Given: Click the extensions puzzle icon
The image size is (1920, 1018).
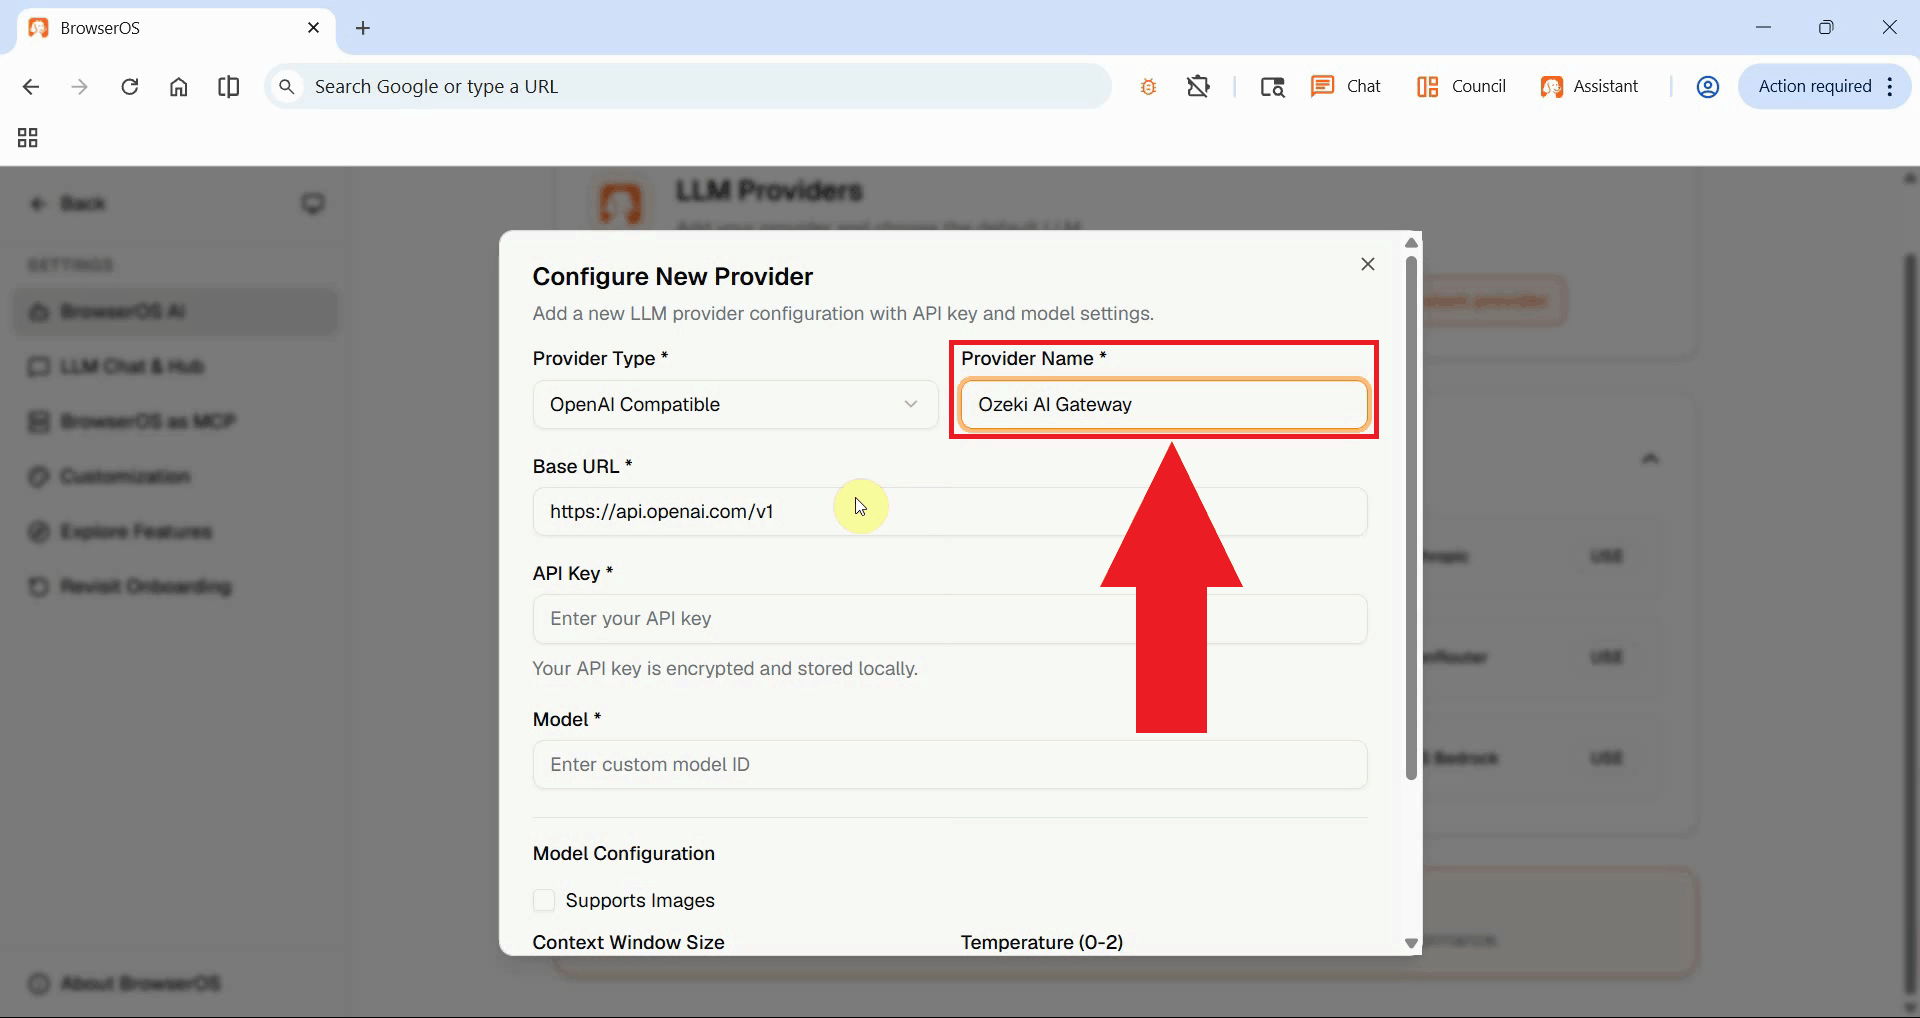Looking at the screenshot, I should coord(1198,87).
